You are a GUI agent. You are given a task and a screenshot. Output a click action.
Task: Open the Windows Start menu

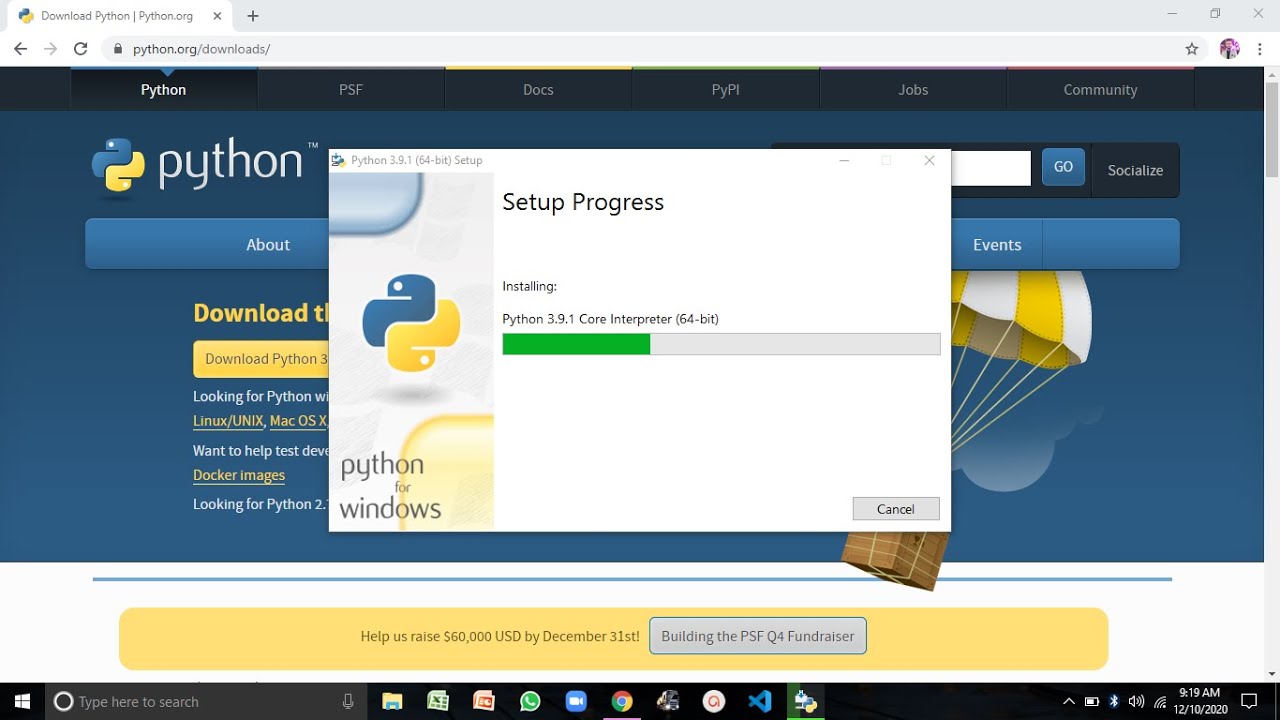click(x=21, y=701)
